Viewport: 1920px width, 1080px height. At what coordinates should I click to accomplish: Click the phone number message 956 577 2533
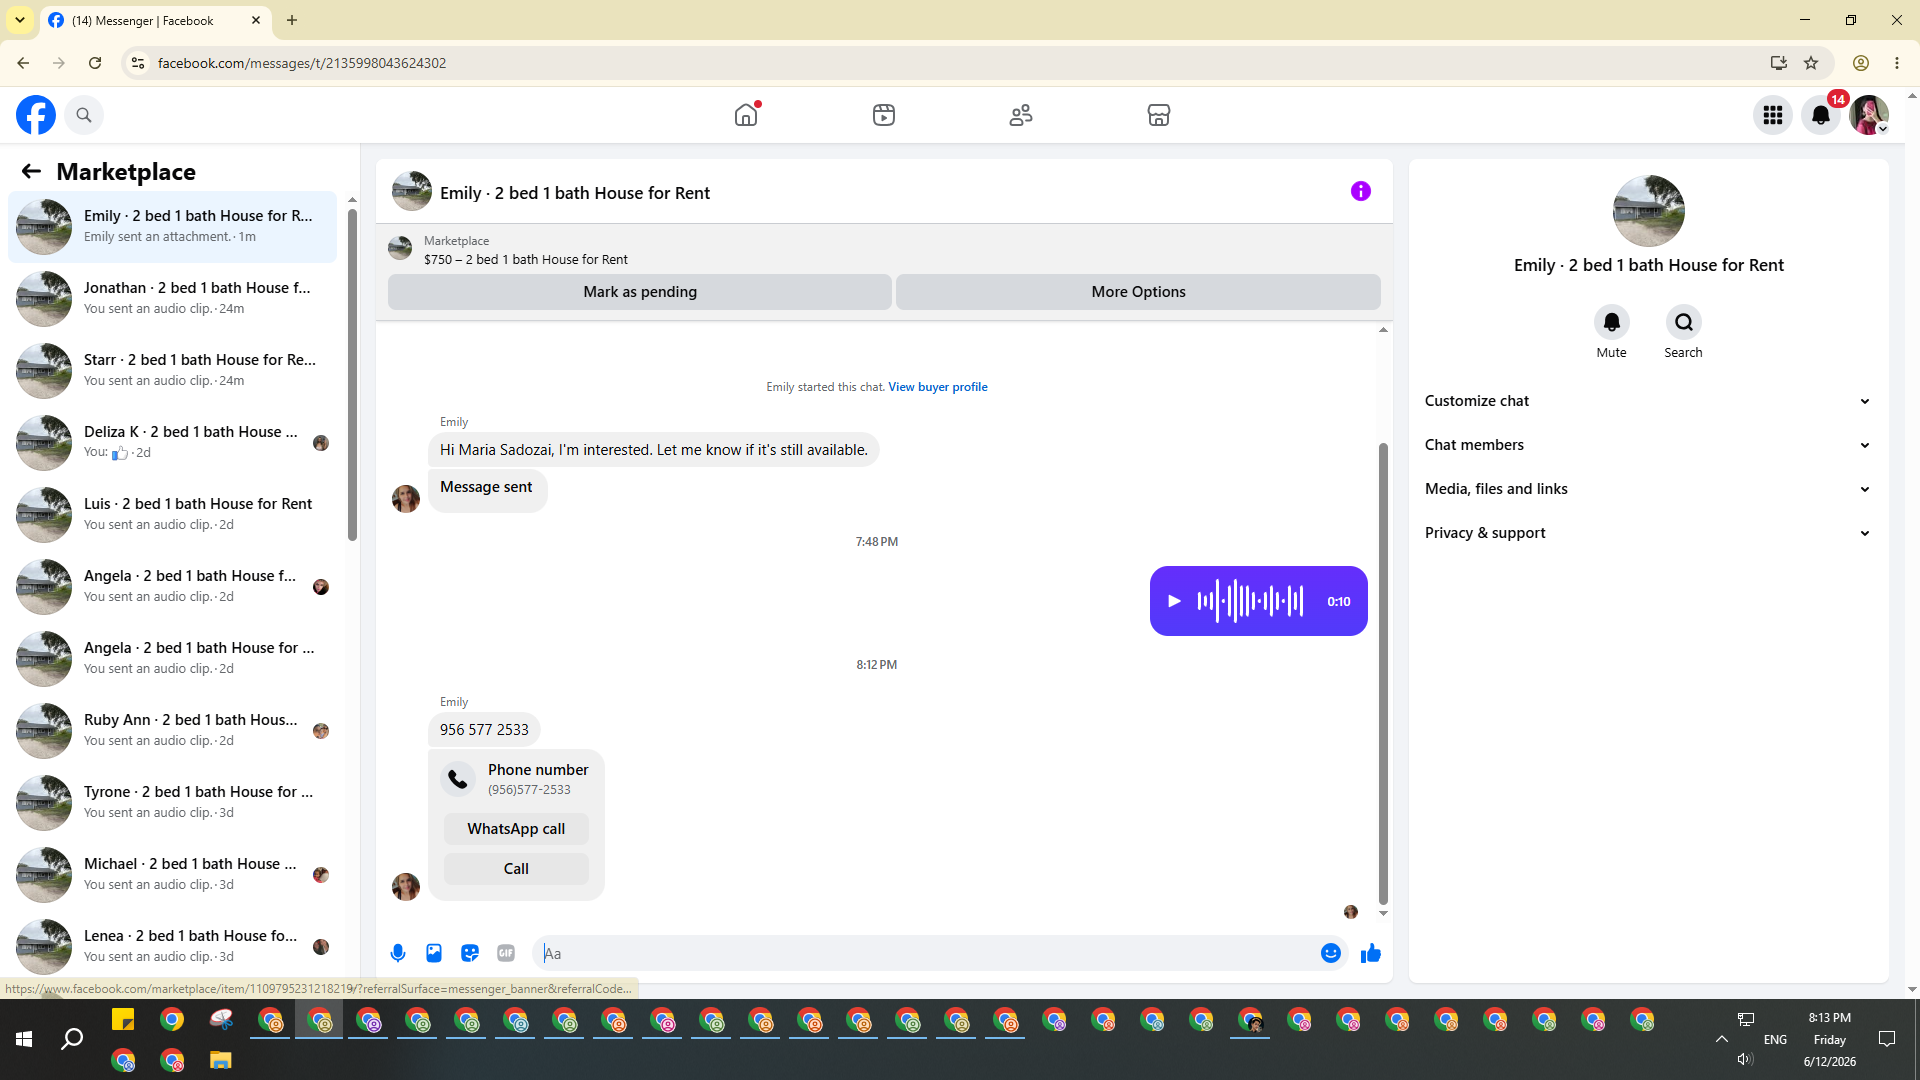tap(484, 730)
